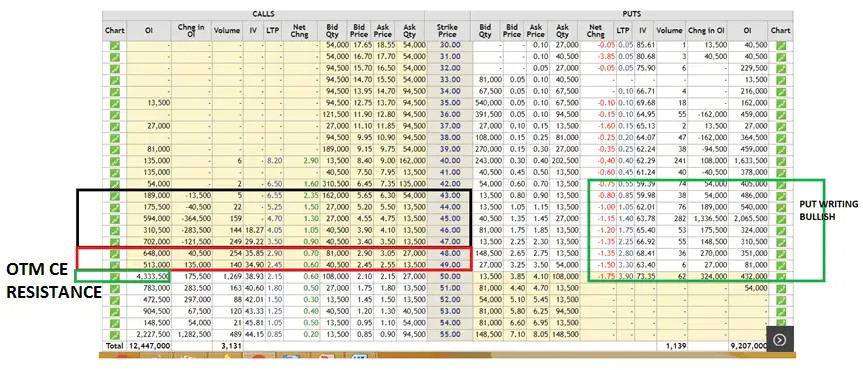Open the puts chart icon in the 33.00 row

(x=780, y=80)
